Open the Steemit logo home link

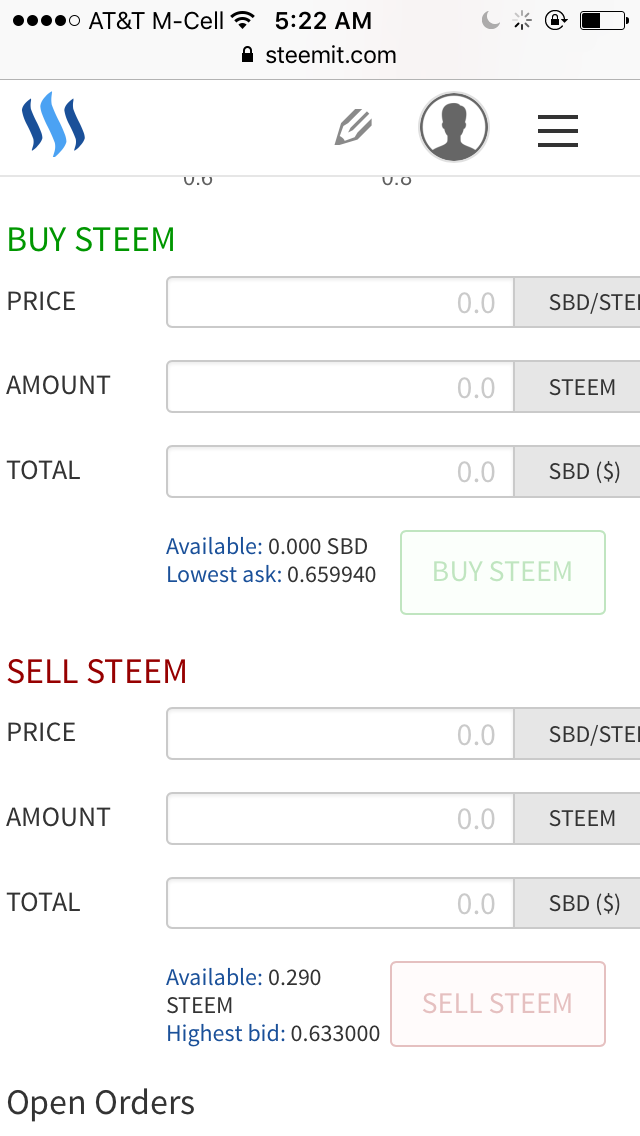point(53,125)
